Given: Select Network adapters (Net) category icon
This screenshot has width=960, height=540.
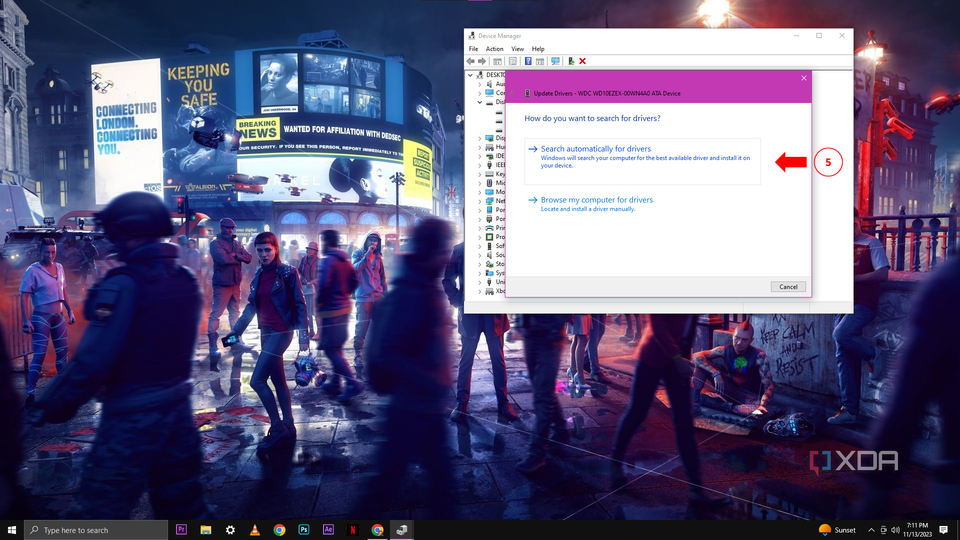Looking at the screenshot, I should click(490, 201).
